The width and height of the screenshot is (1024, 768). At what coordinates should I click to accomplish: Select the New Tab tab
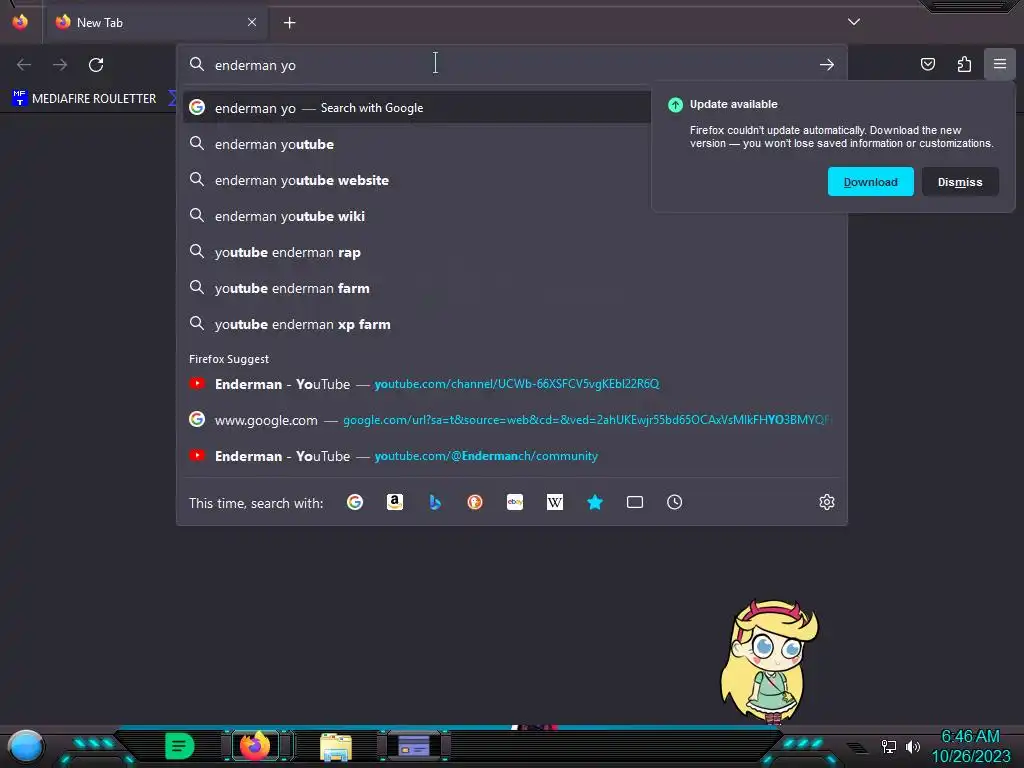(157, 22)
